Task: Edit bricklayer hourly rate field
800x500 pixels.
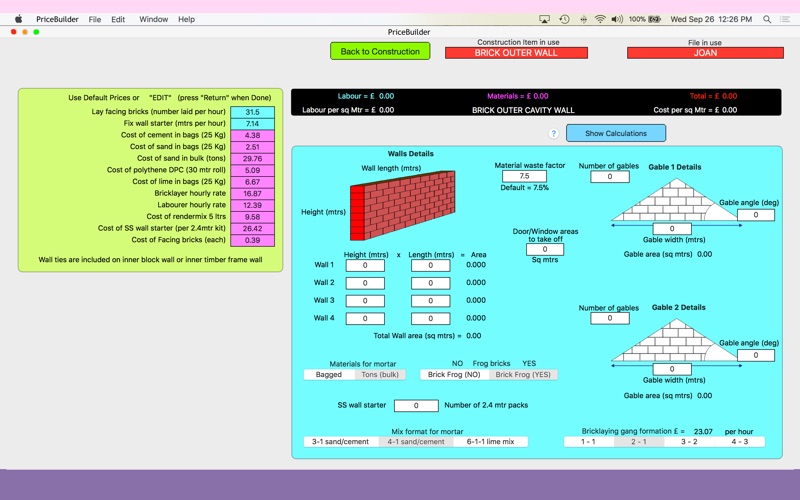Action: (x=253, y=194)
